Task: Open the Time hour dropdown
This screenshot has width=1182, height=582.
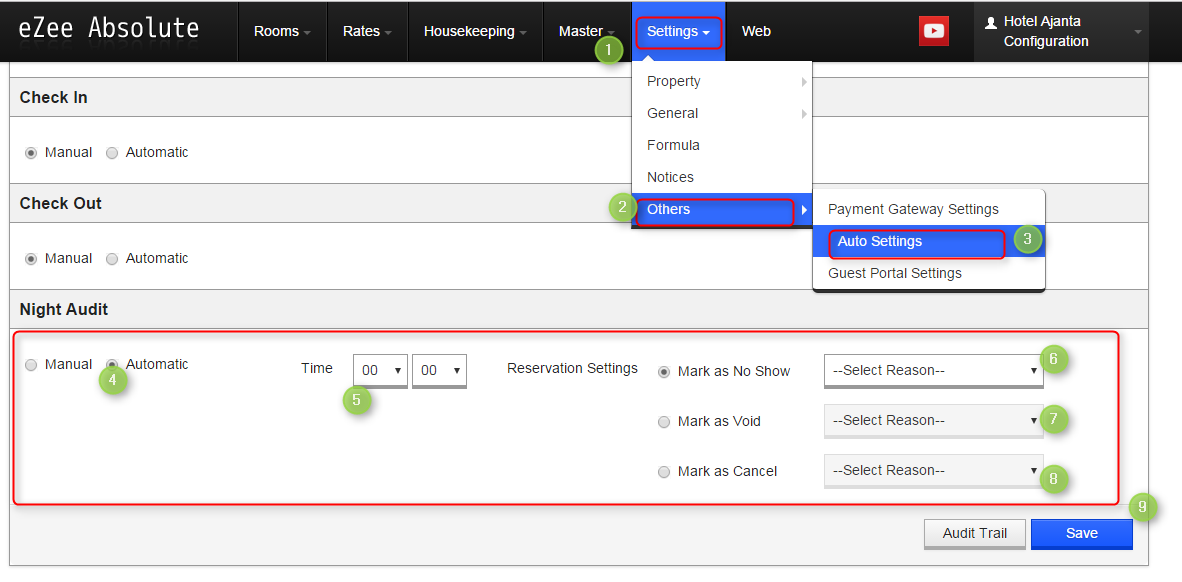Action: [380, 371]
